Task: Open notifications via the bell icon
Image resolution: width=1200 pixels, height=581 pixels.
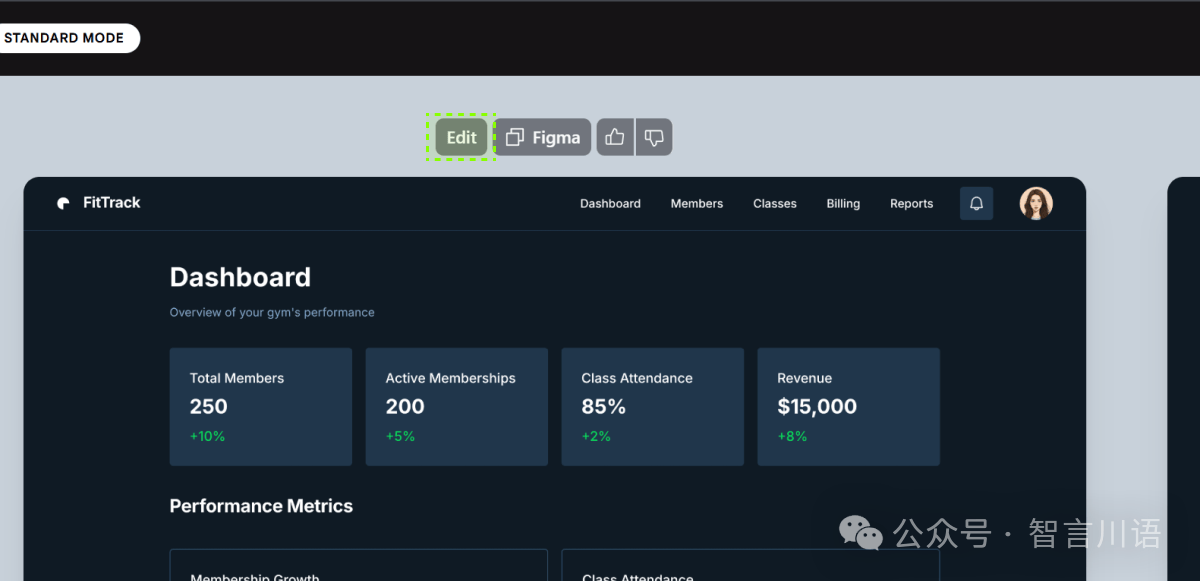Action: 977,203
